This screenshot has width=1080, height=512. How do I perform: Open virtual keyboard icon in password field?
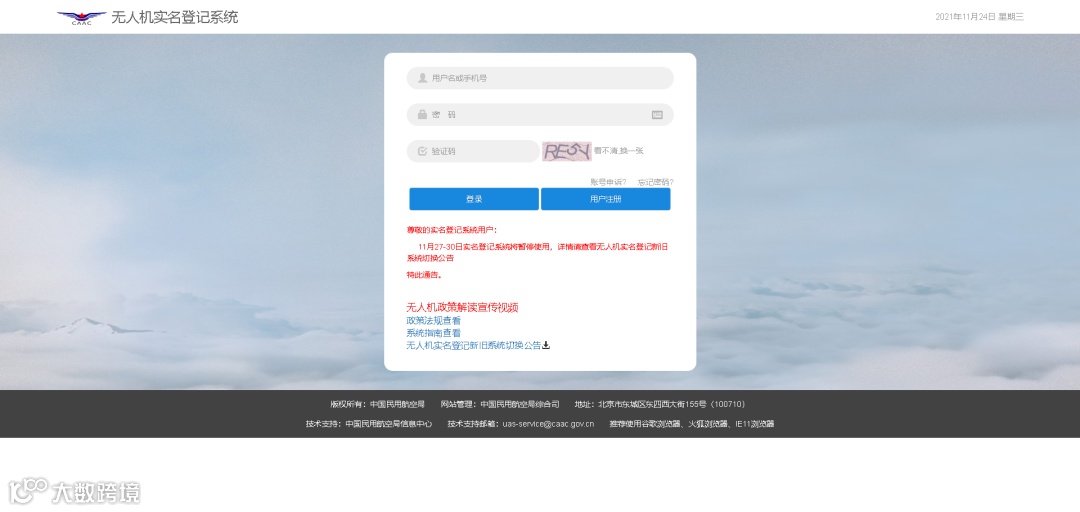point(657,114)
